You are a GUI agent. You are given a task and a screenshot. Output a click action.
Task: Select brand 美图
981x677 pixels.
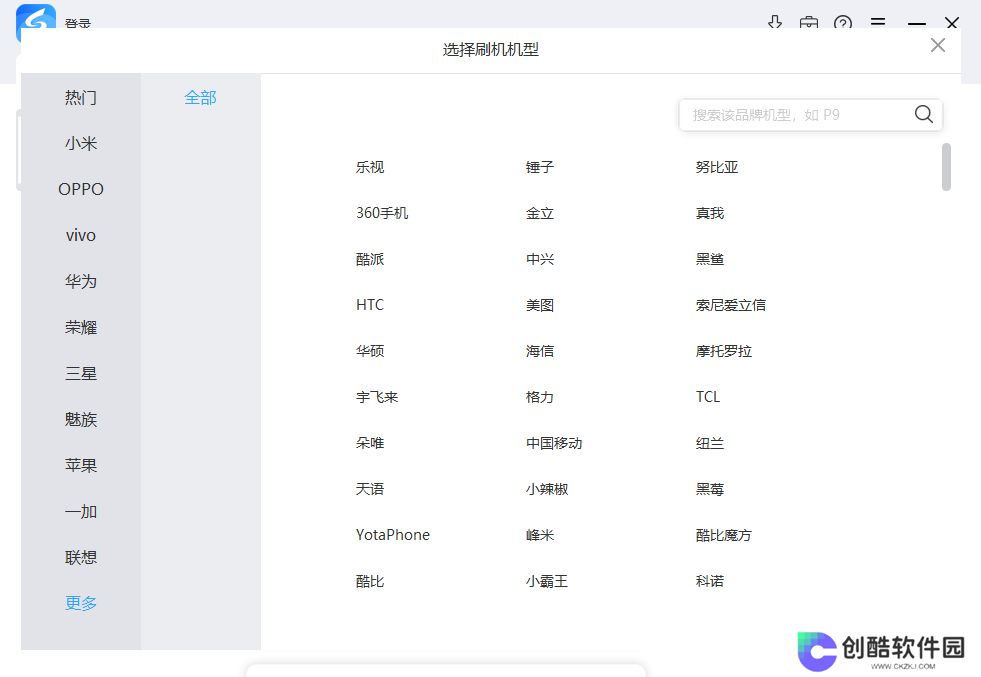coord(540,305)
